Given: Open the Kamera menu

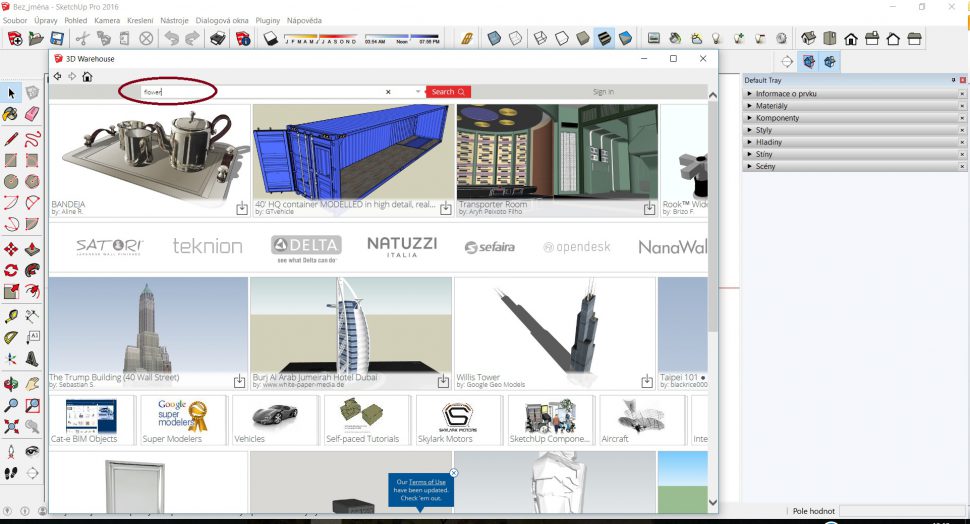Looking at the screenshot, I should 107,20.
